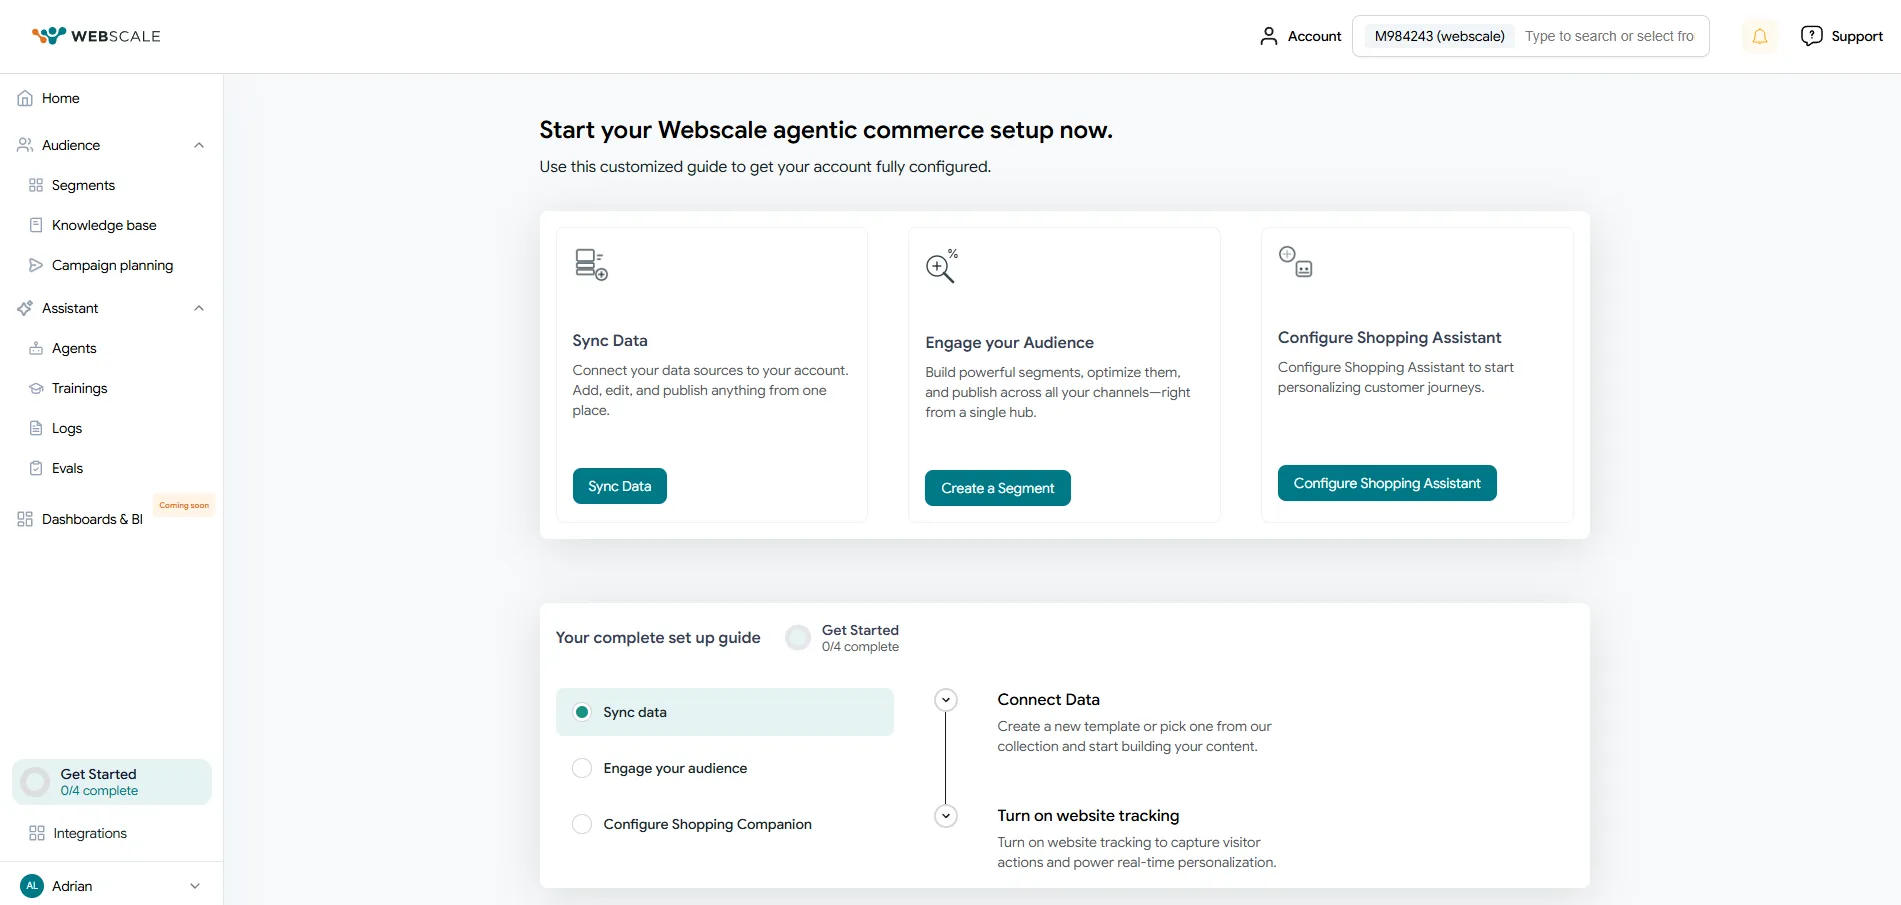The height and width of the screenshot is (905, 1901).
Task: Open the notifications bell
Action: click(x=1760, y=37)
